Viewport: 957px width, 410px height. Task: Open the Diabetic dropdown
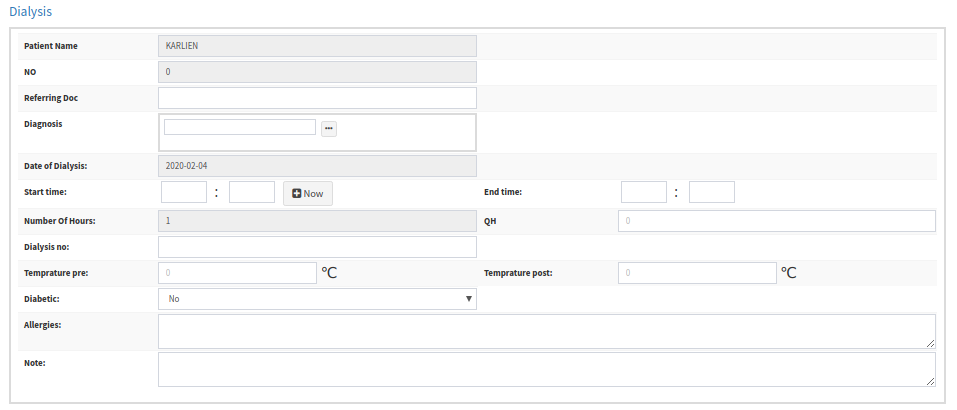point(317,299)
